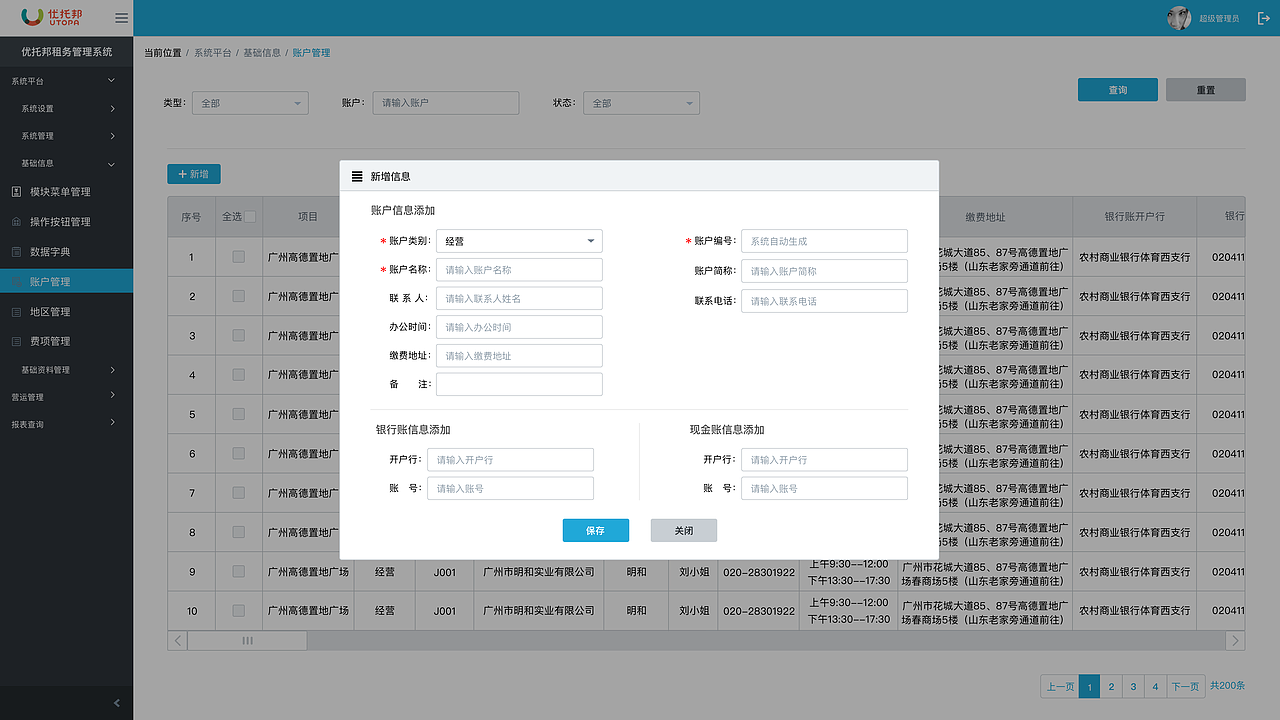
Task: Click the hamburger menu icon beside the logo
Action: 119,17
